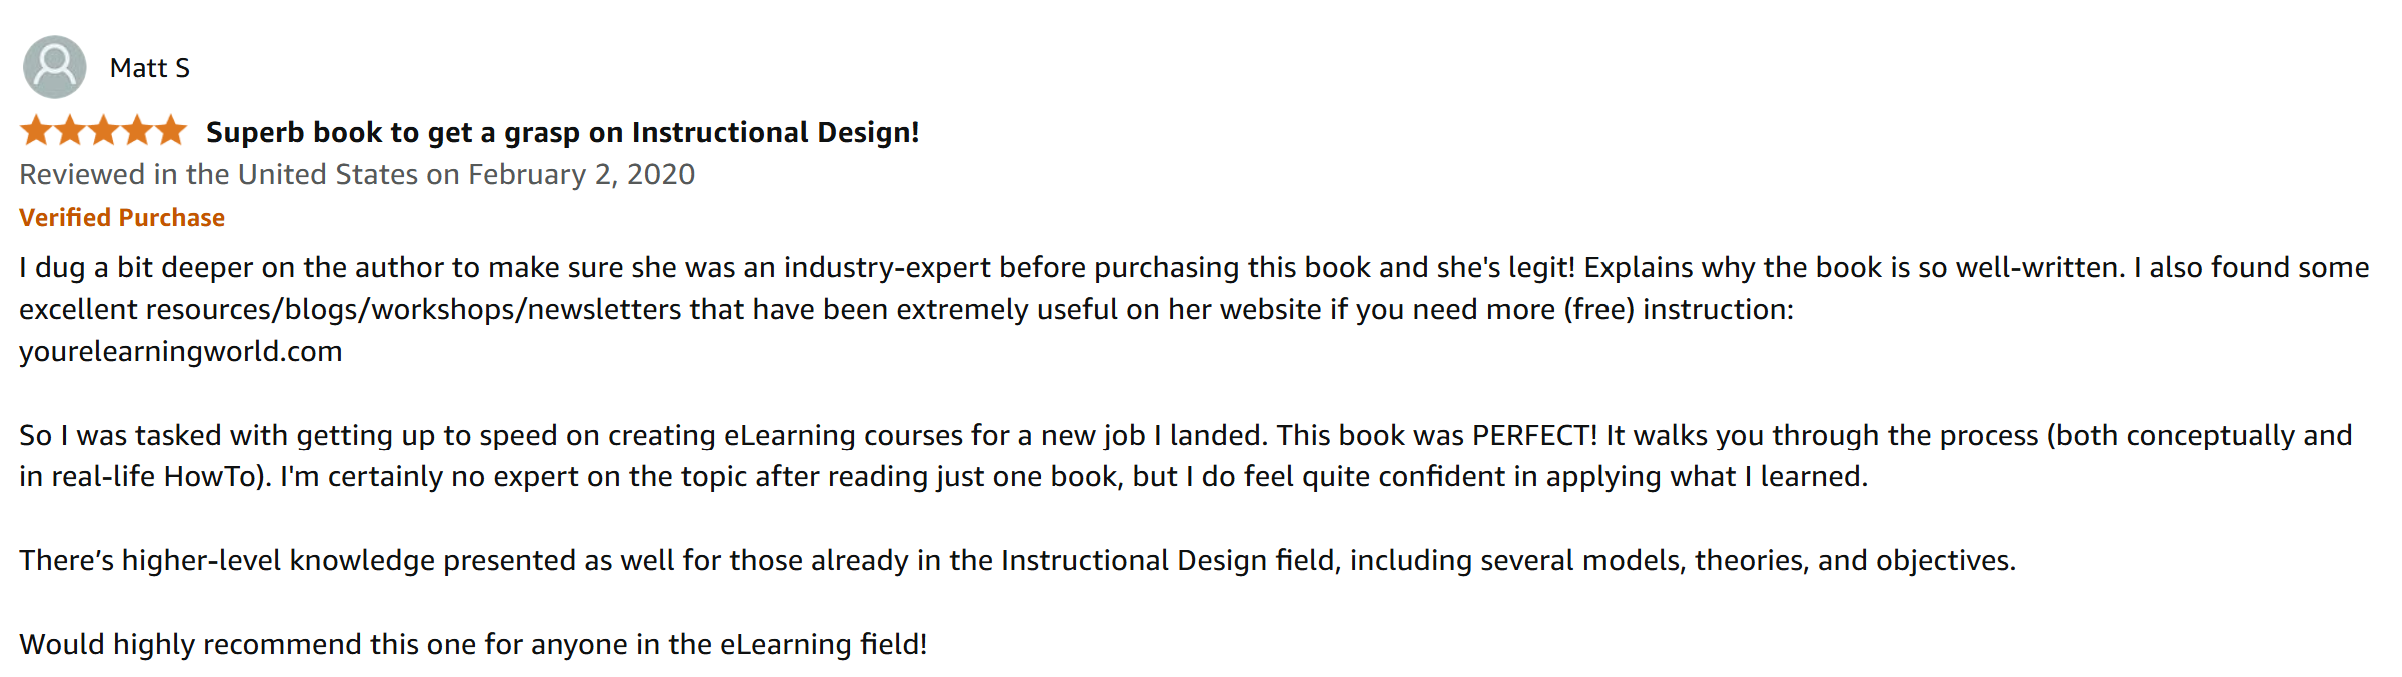Click the "yourelearningworld.com" website text

pyautogui.click(x=181, y=352)
